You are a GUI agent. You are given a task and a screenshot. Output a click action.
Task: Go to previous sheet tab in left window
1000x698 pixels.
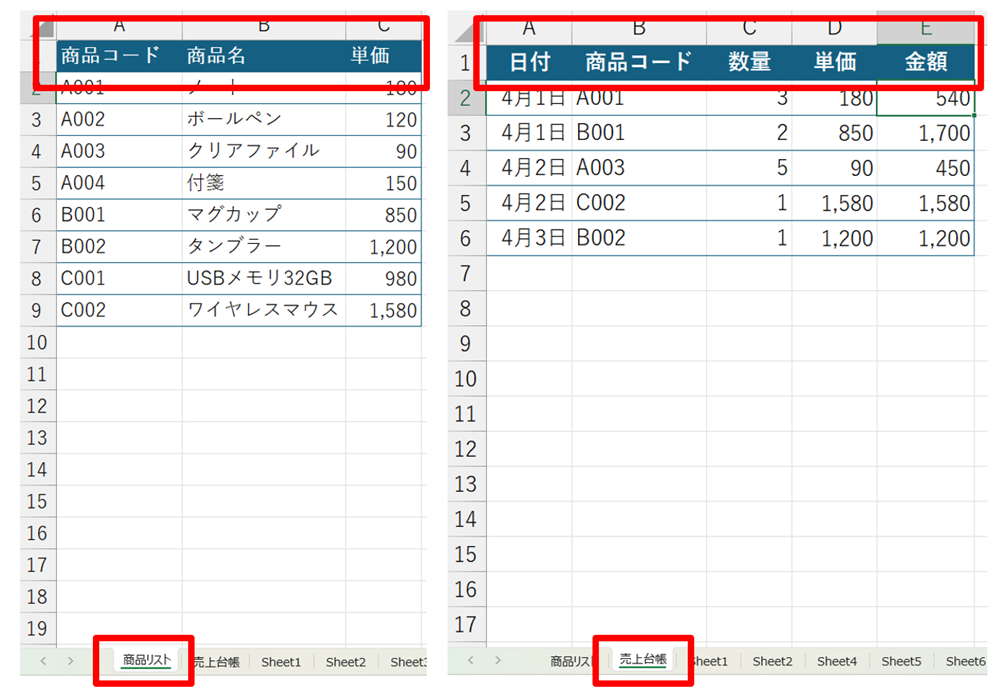(x=43, y=661)
